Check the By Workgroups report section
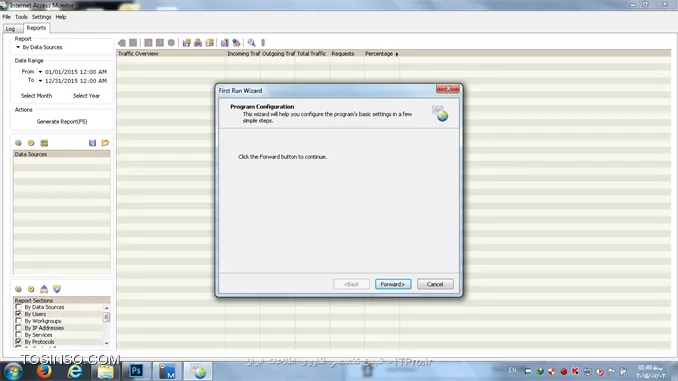The width and height of the screenshot is (678, 381). pyautogui.click(x=18, y=321)
